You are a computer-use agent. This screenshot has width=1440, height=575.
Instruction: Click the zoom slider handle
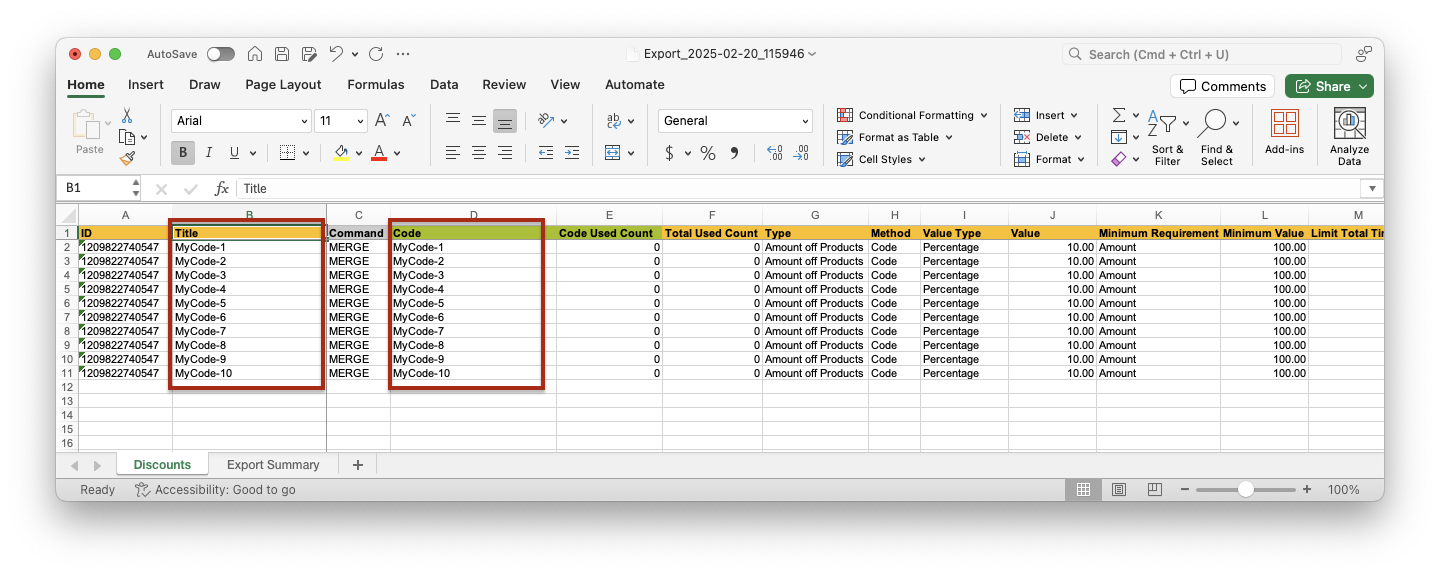[1245, 490]
